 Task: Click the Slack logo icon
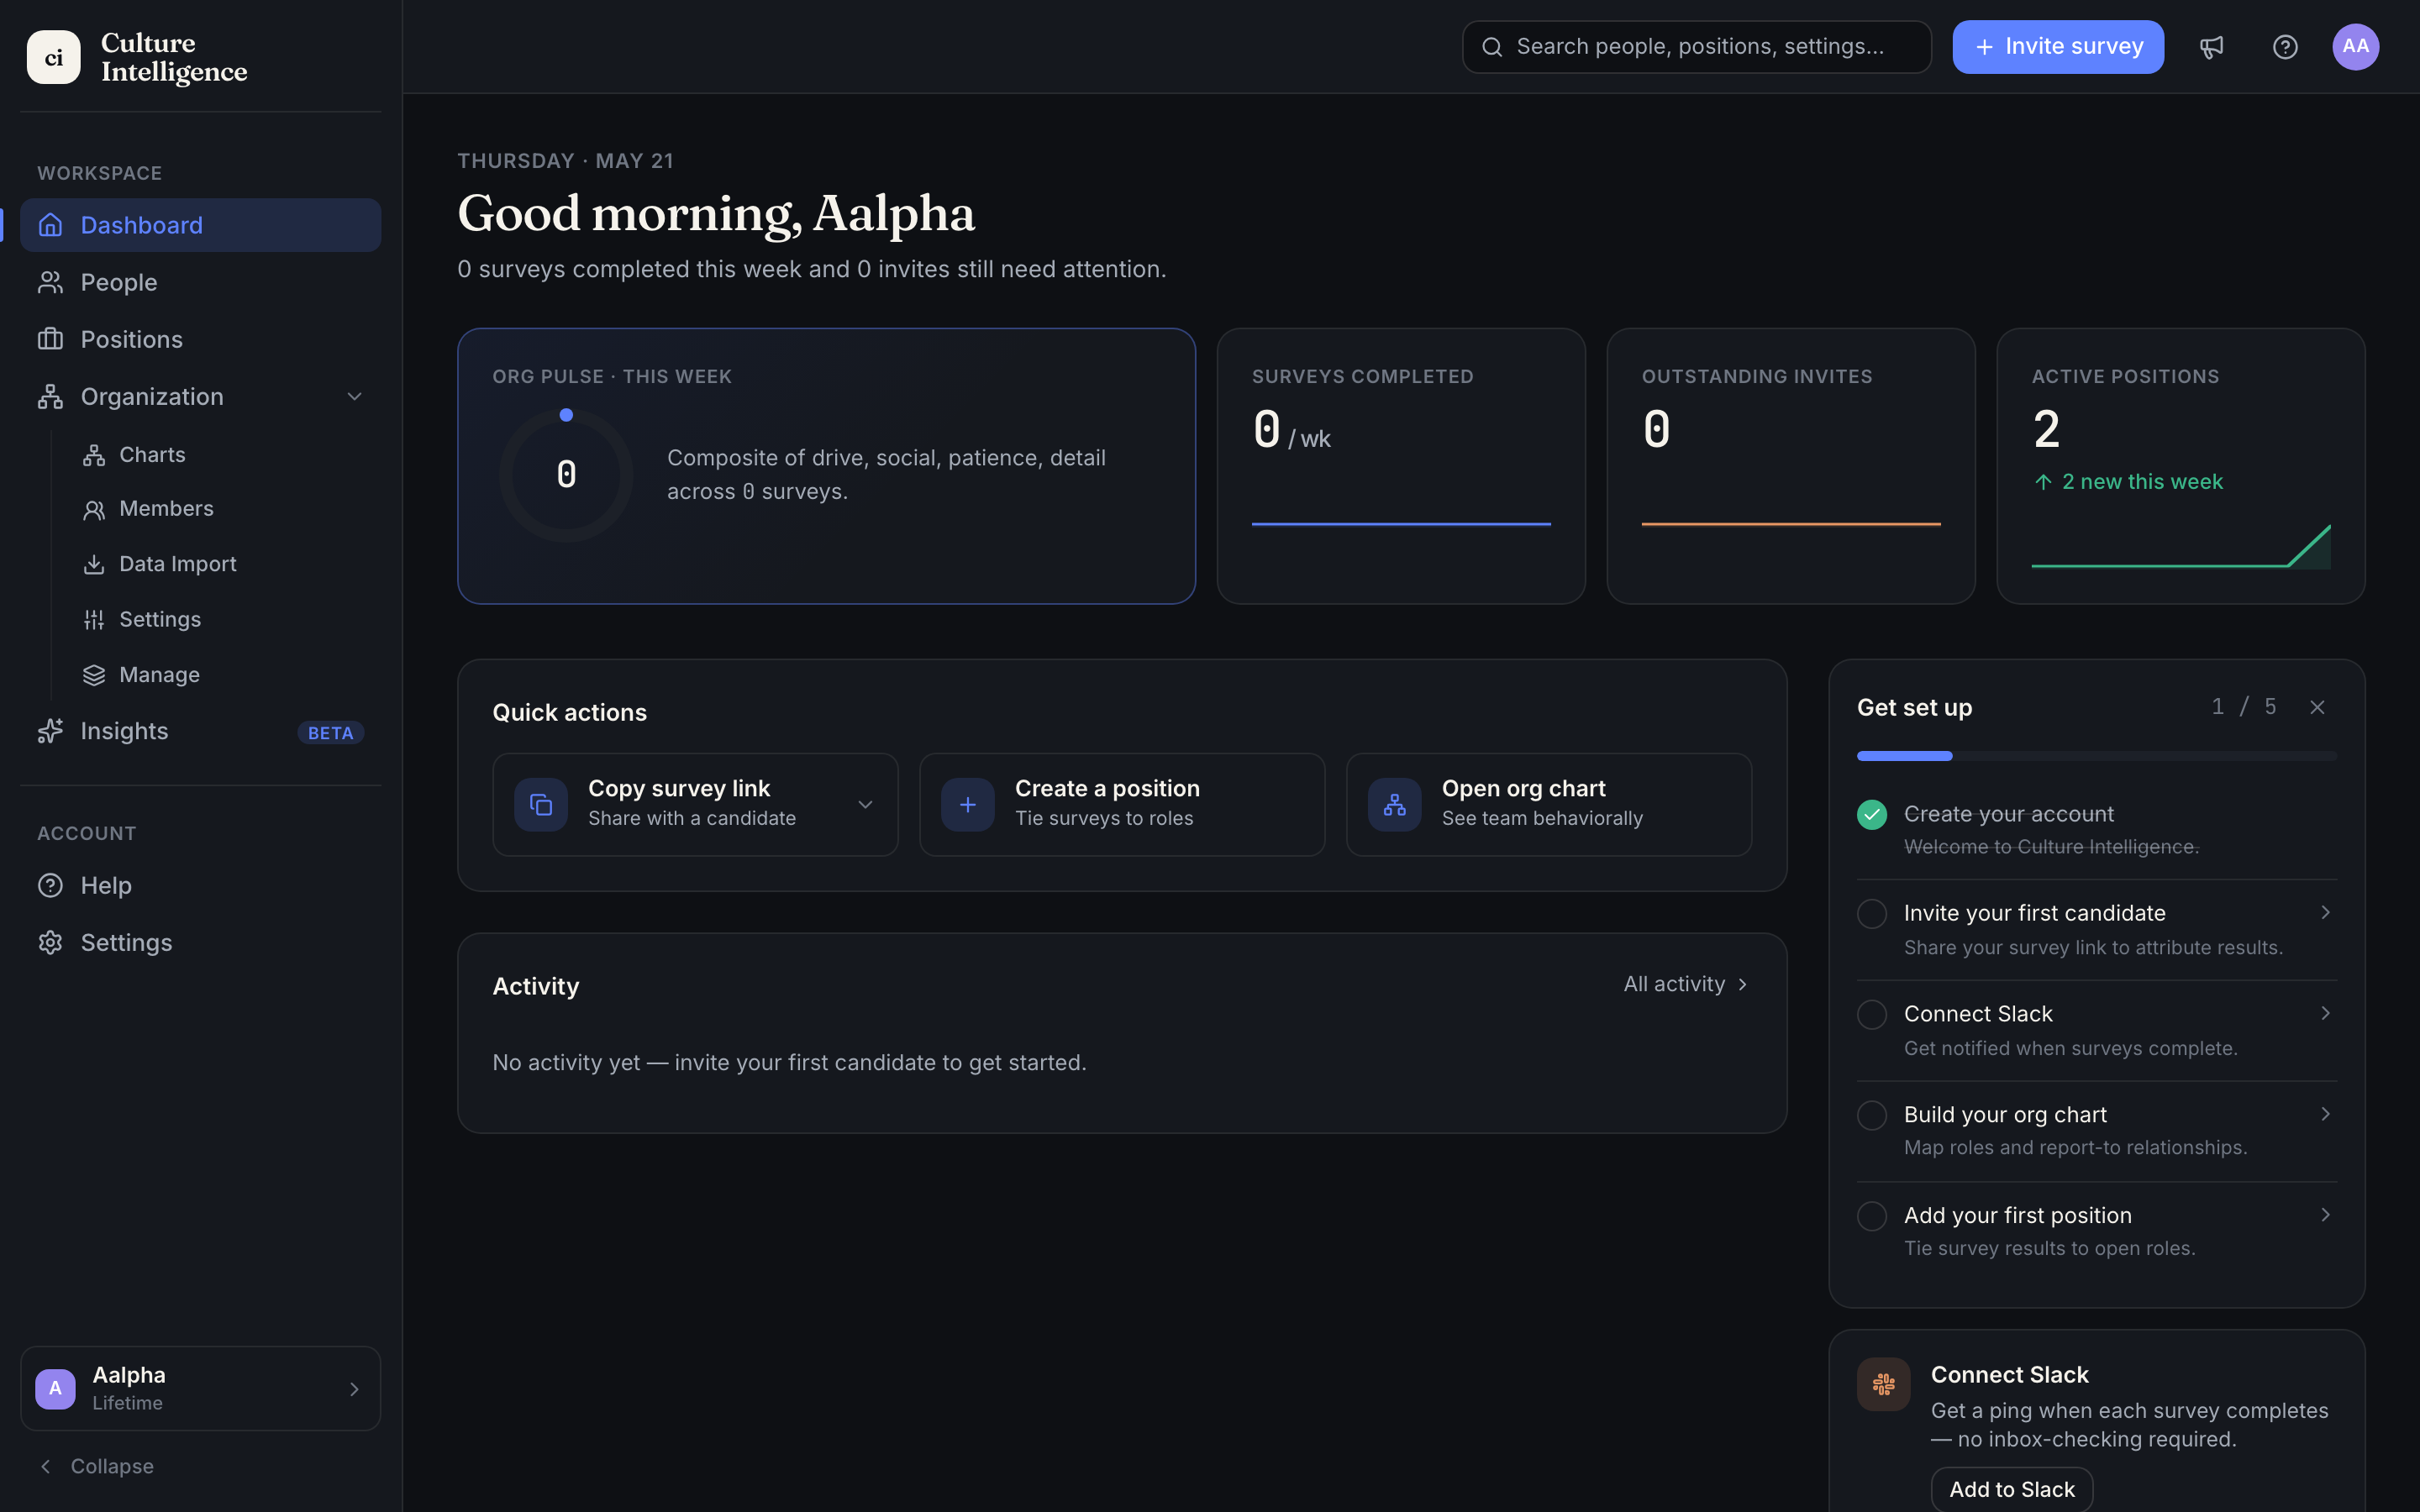pyautogui.click(x=1884, y=1384)
